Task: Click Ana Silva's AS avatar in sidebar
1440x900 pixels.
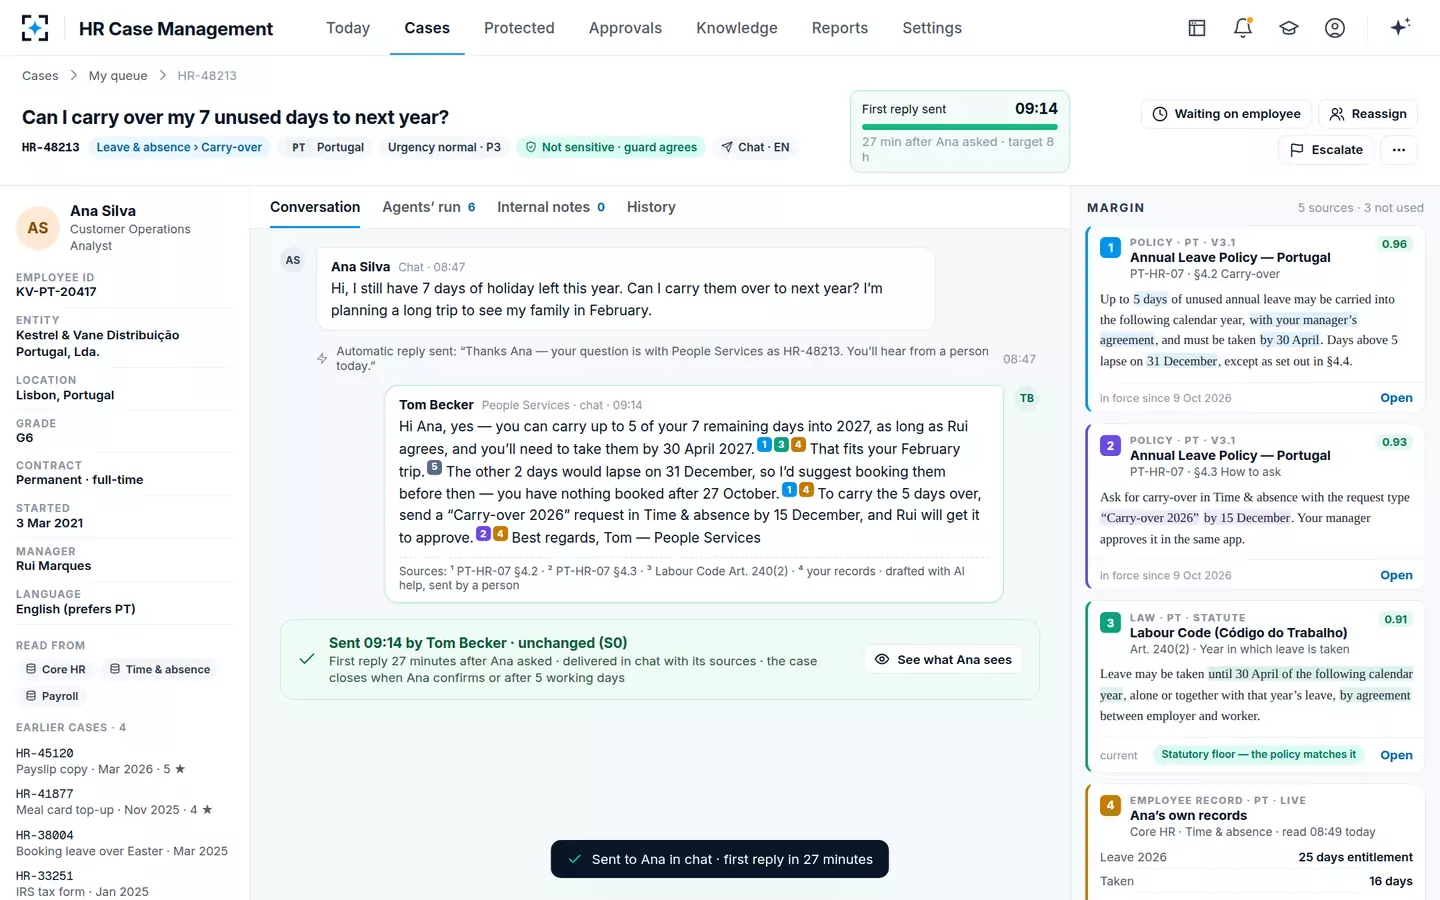Action: tap(38, 228)
